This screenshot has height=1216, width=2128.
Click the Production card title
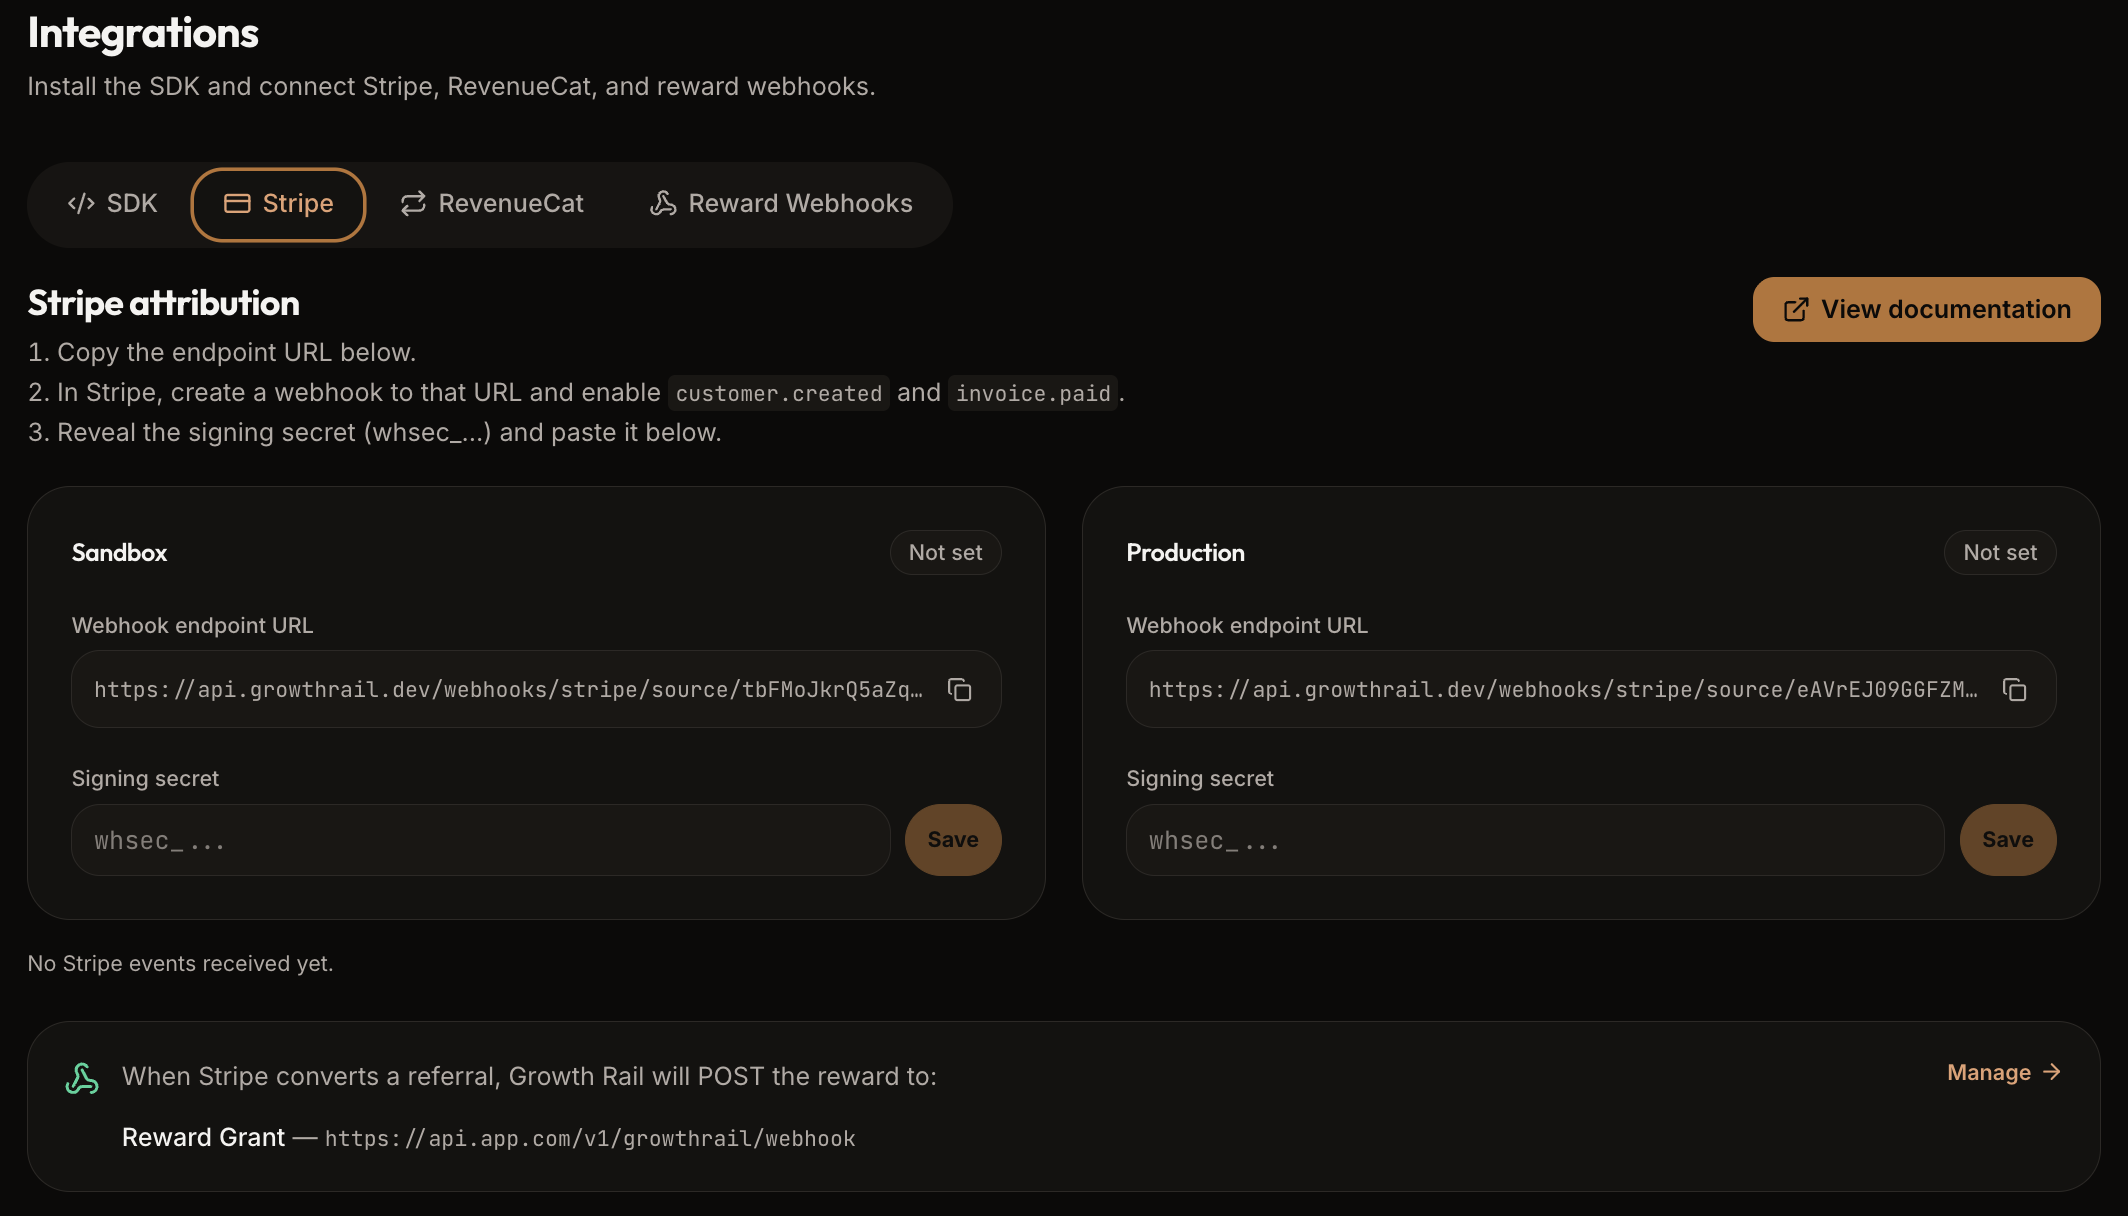(1186, 553)
